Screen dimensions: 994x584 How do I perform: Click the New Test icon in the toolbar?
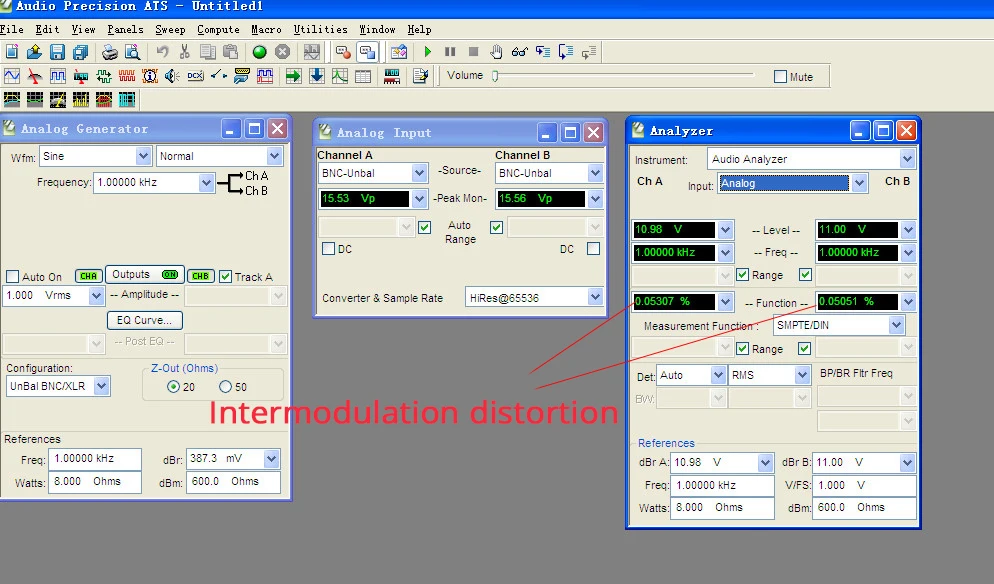click(12, 52)
